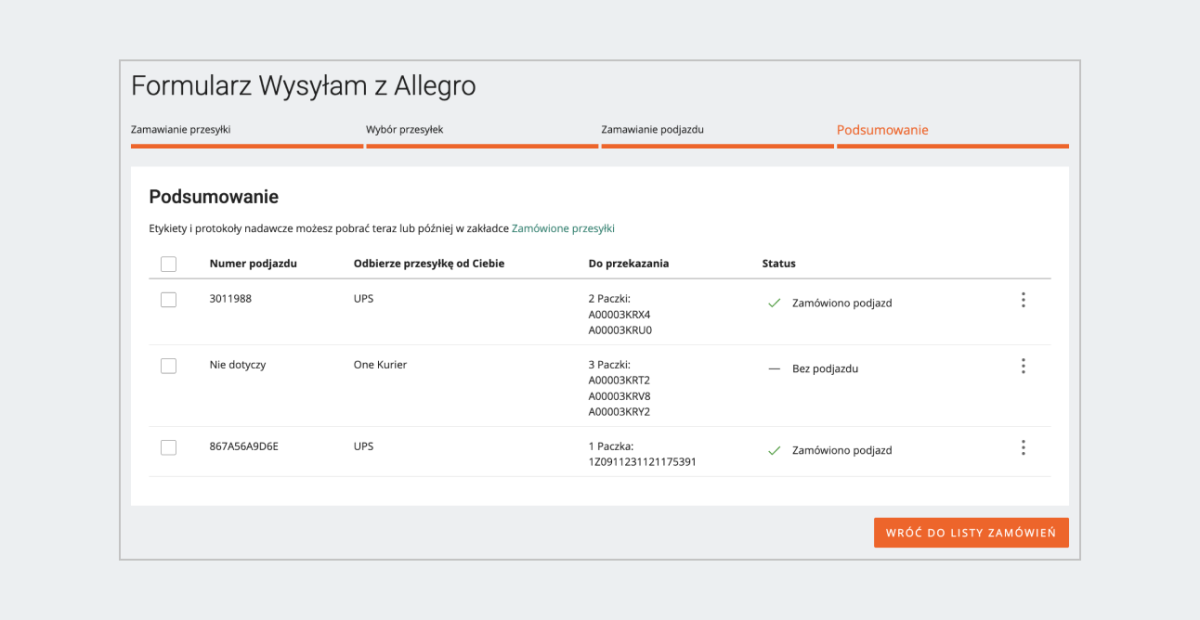
Task: Click the dash status icon beside Bez podjazdu
Action: click(774, 369)
